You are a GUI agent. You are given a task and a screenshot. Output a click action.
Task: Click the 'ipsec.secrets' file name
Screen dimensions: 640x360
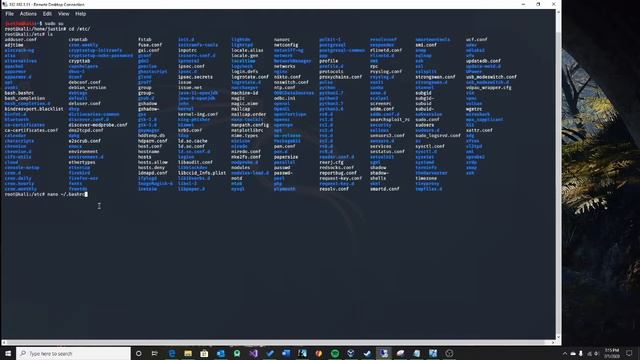point(195,77)
